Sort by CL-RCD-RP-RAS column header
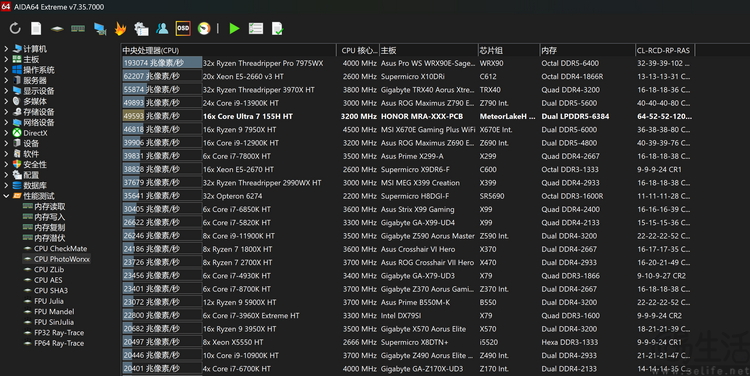 tap(665, 50)
